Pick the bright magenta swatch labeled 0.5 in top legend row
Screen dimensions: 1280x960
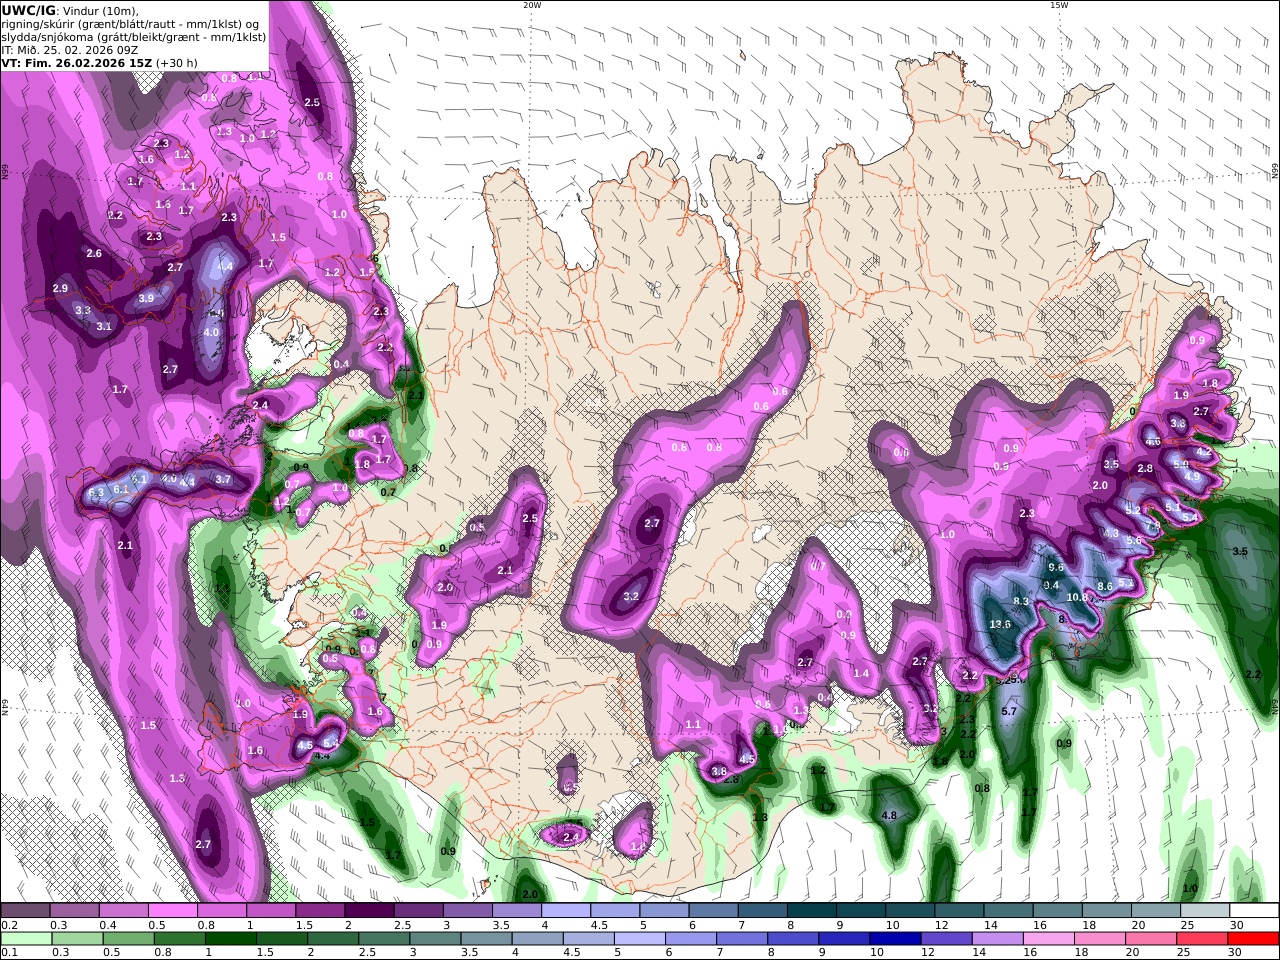coord(173,911)
